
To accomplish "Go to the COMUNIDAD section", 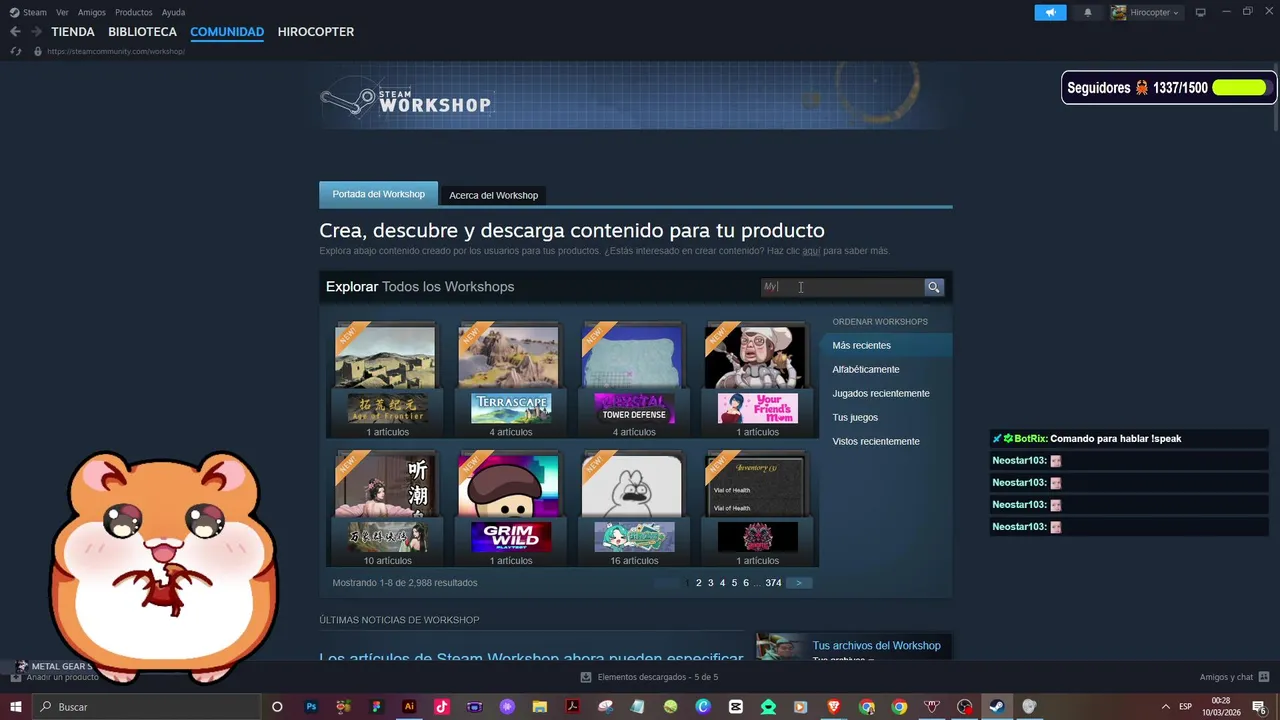I will 227,32.
